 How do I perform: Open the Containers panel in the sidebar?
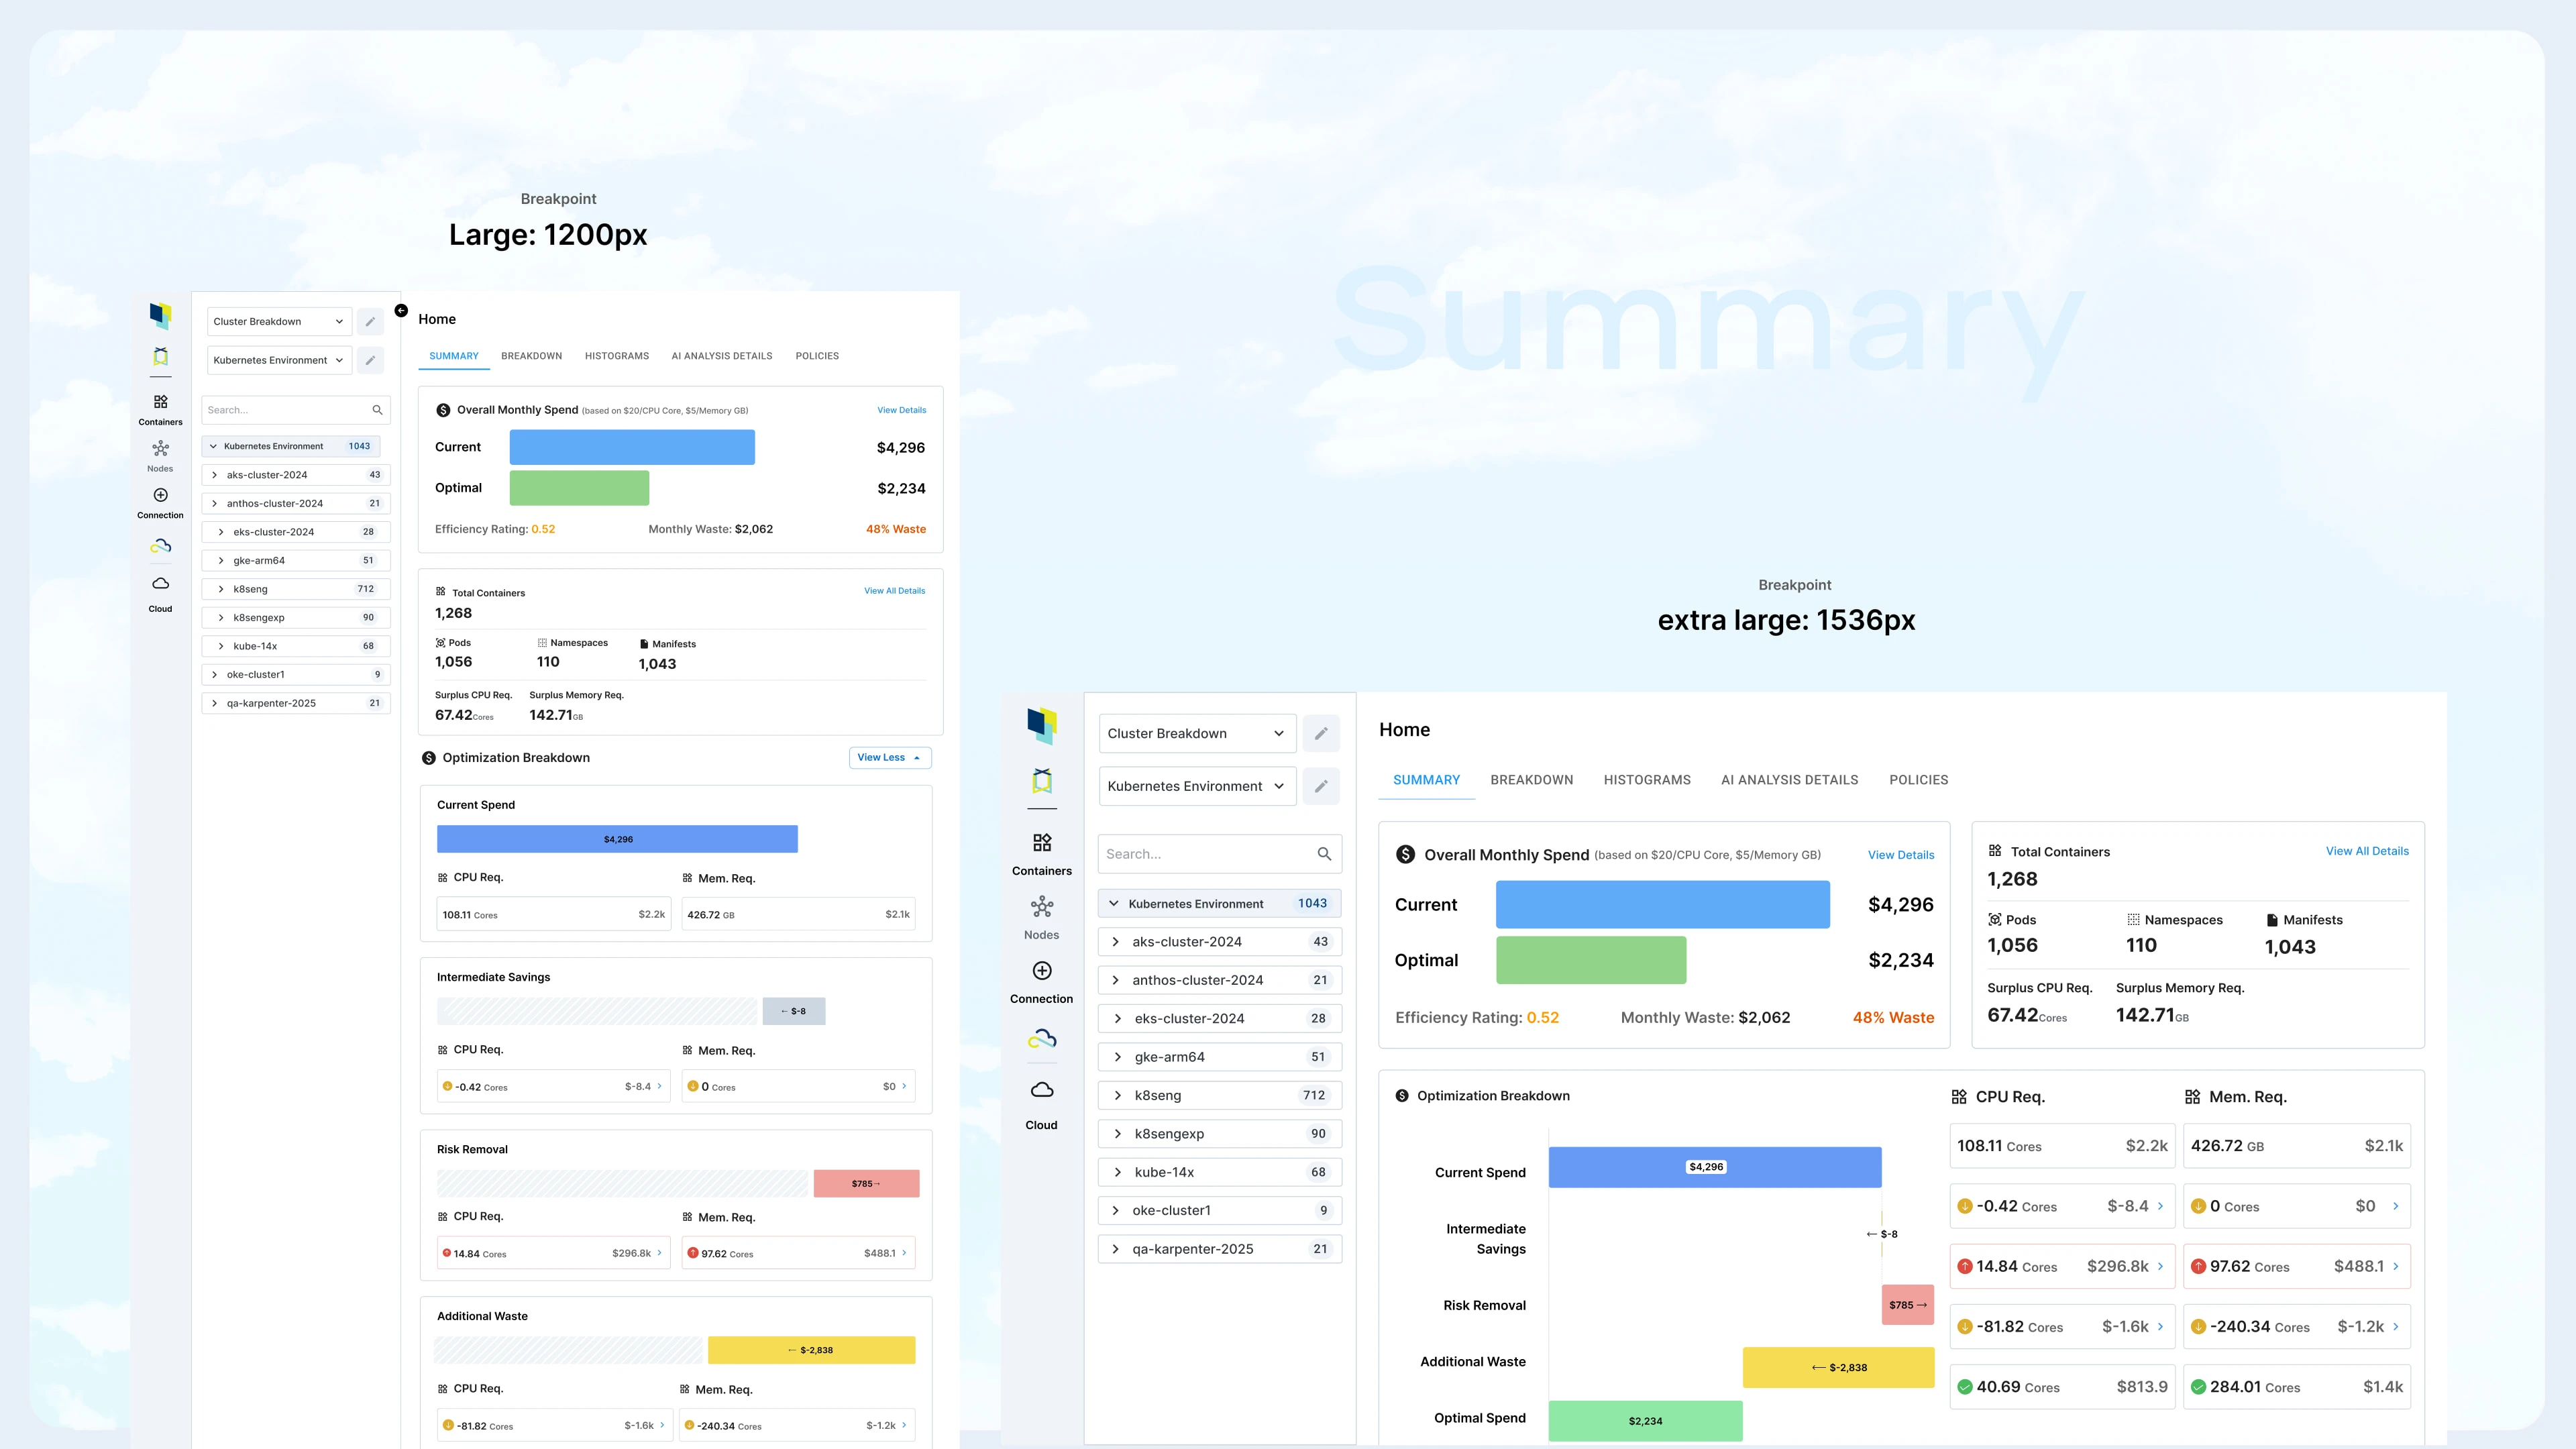coord(160,408)
